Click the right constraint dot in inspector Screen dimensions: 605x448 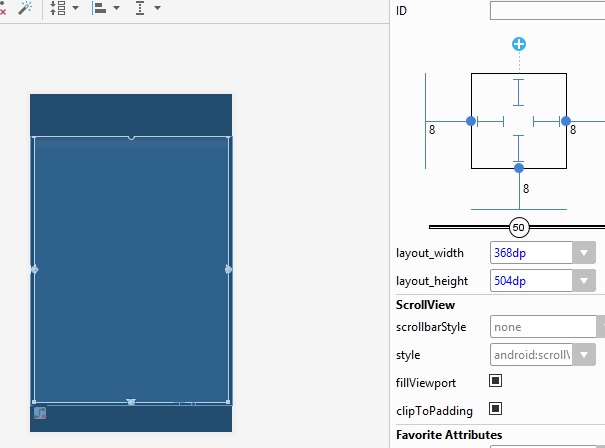click(x=565, y=121)
